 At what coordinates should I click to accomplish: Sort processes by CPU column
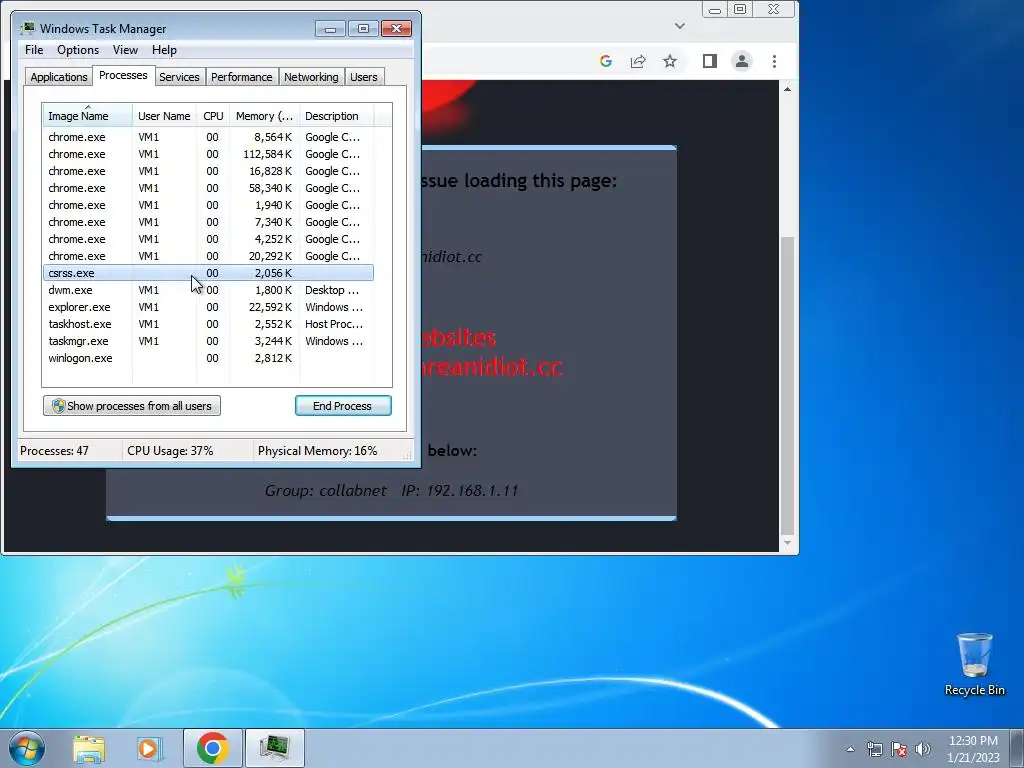213,116
